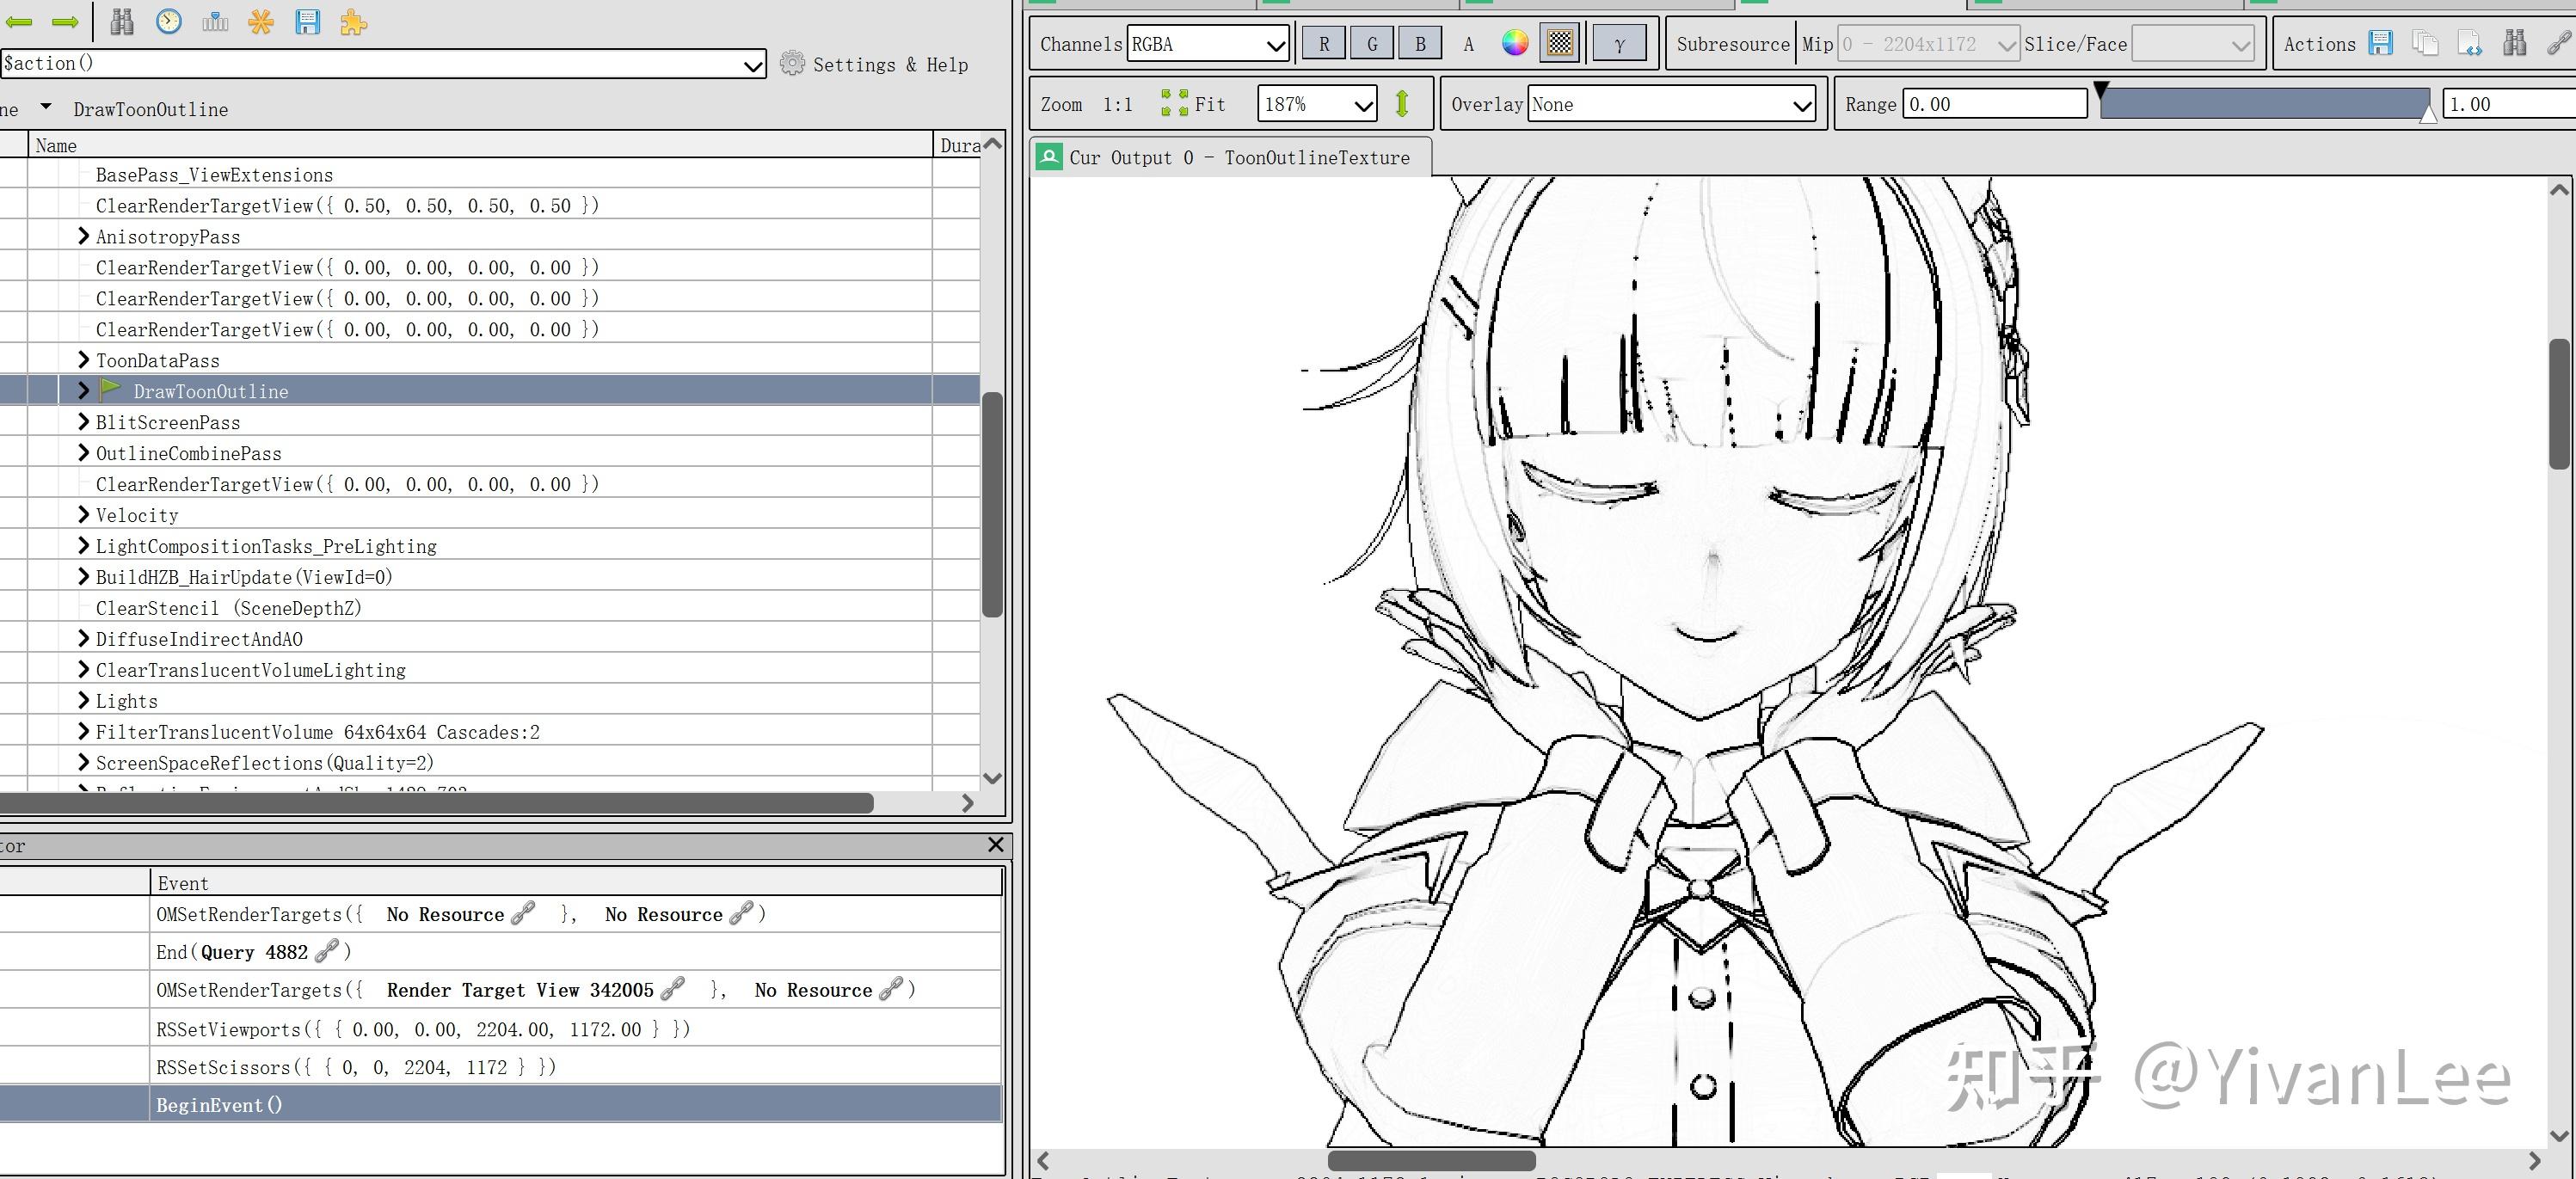
Task: Click Settings & Help button
Action: (x=874, y=65)
